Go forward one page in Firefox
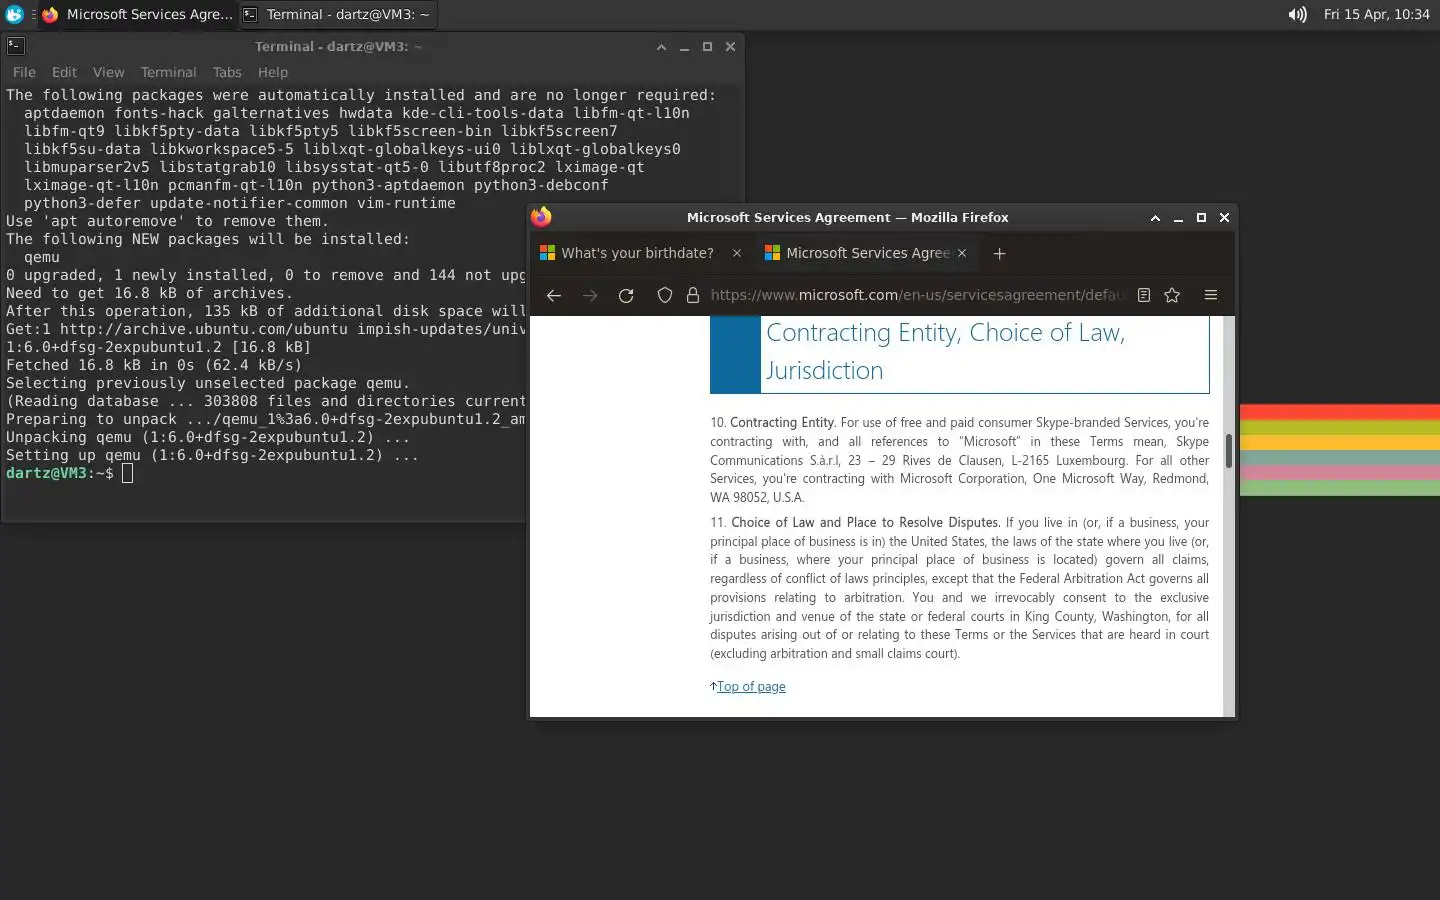 click(590, 295)
